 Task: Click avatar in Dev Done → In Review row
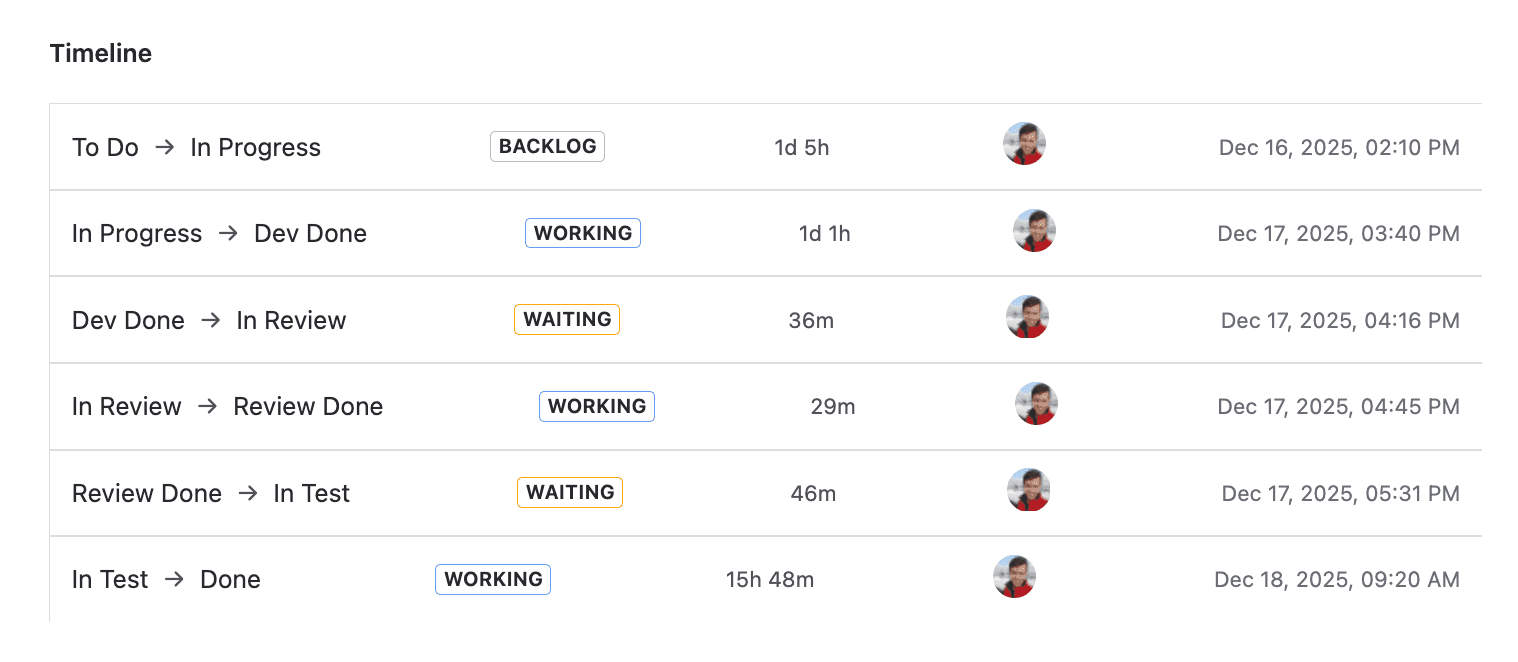pos(1027,317)
